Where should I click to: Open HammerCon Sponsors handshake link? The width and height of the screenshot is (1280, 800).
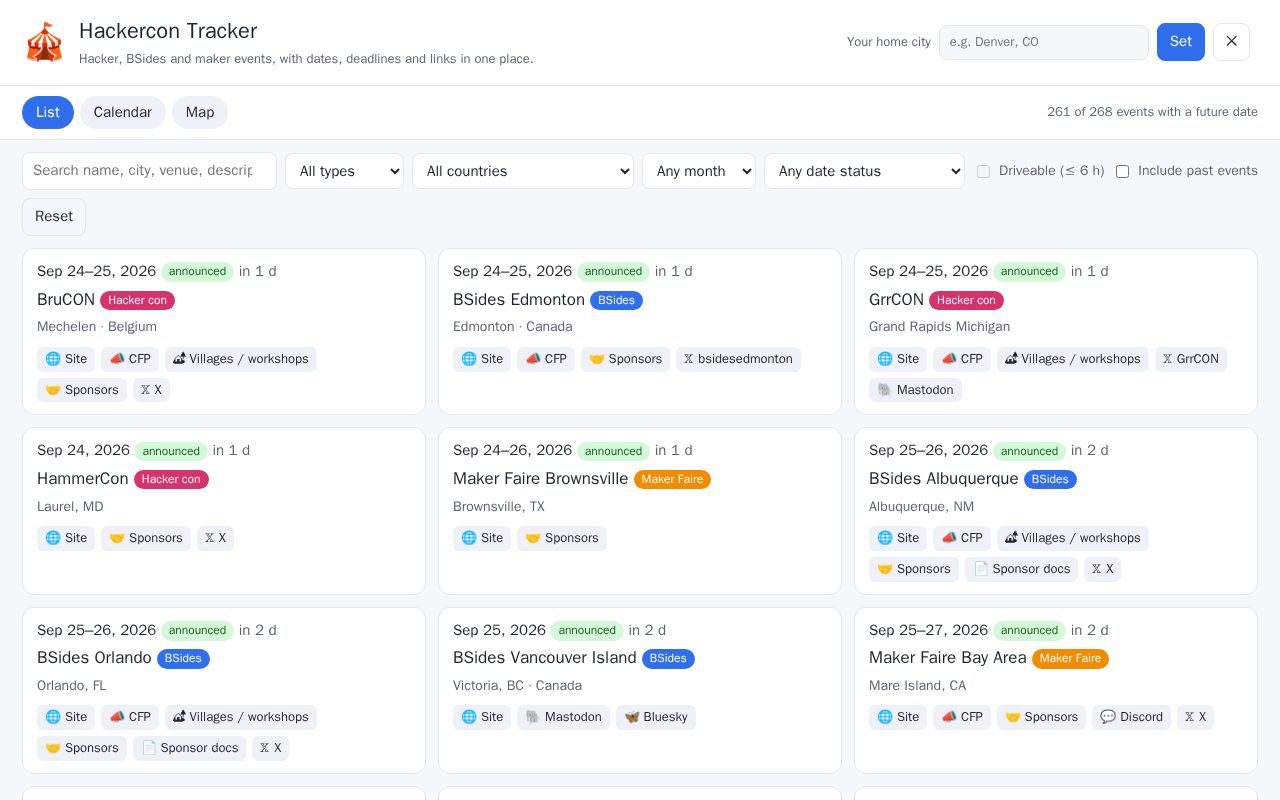point(146,538)
